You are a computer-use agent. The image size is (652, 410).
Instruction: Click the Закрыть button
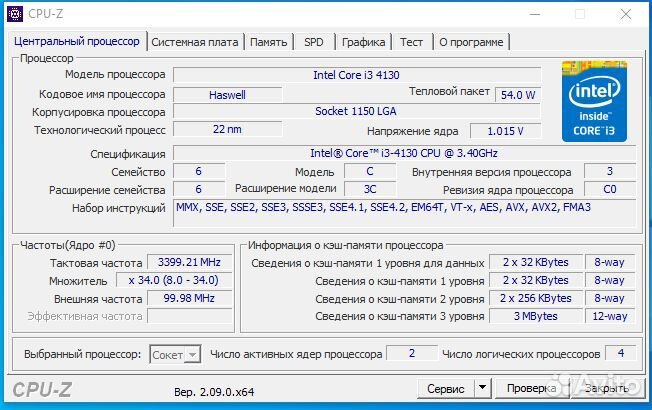pos(607,389)
